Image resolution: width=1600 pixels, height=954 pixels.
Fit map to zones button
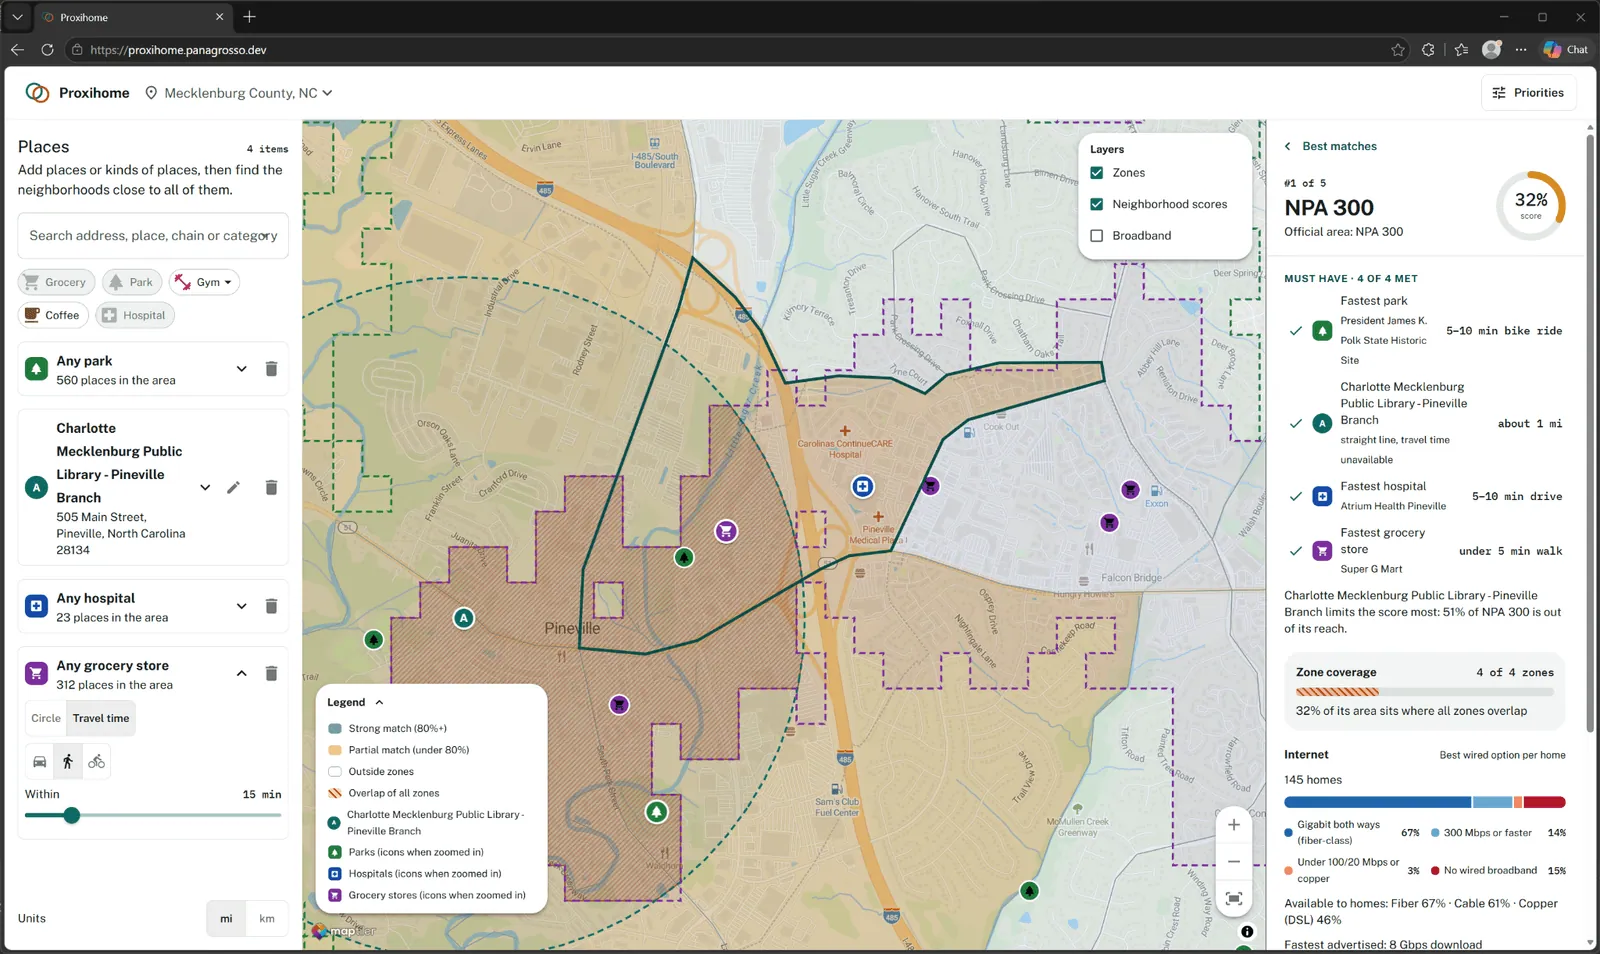coord(1234,898)
